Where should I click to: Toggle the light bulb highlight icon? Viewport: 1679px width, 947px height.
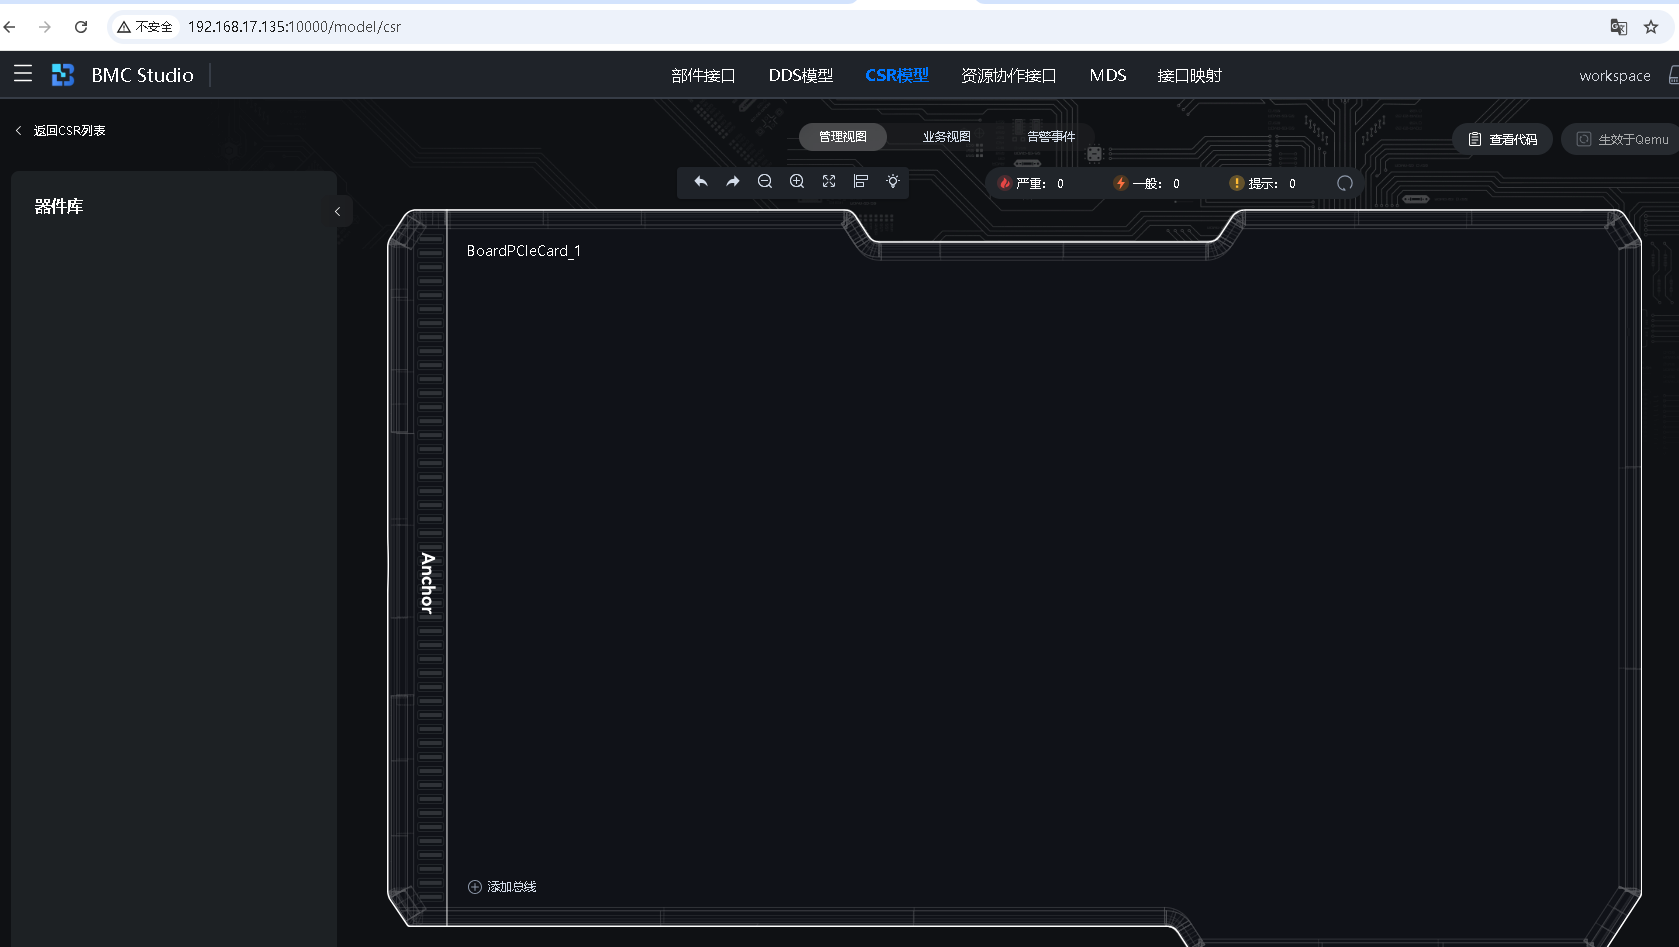tap(893, 182)
